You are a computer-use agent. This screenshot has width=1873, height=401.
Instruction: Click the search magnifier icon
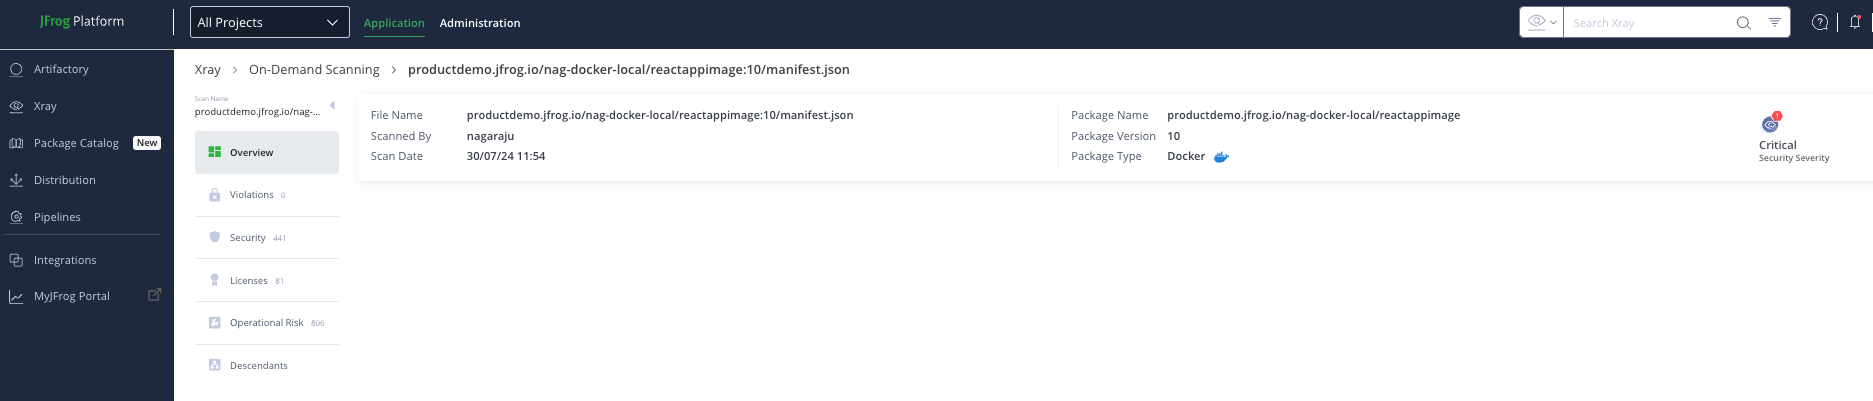pyautogui.click(x=1743, y=23)
